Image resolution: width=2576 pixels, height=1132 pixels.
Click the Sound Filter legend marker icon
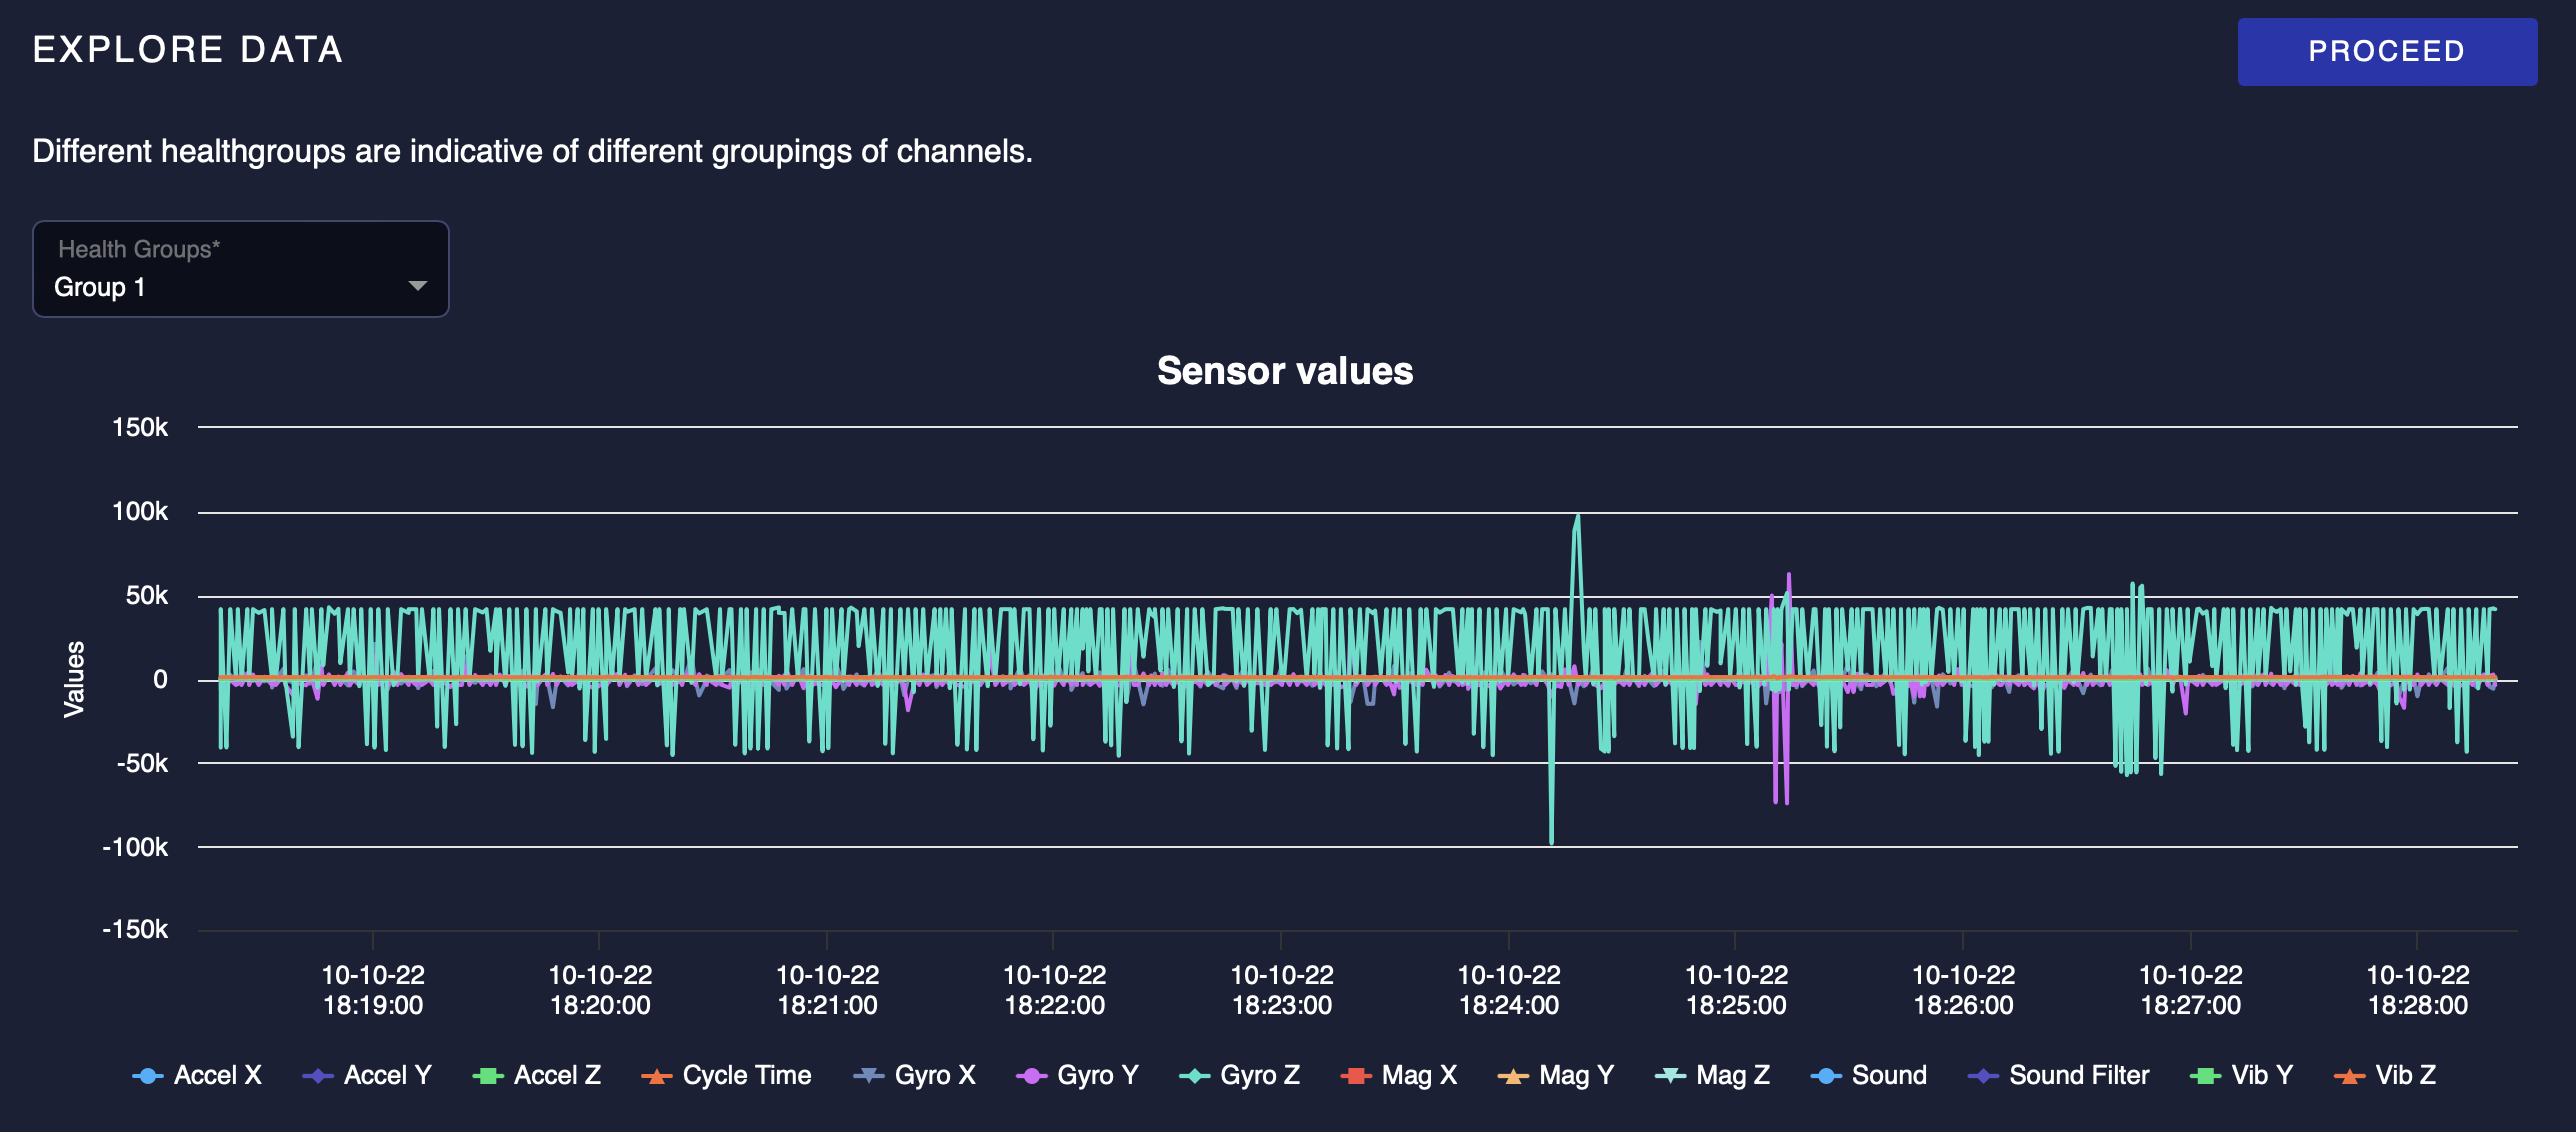[1983, 1076]
